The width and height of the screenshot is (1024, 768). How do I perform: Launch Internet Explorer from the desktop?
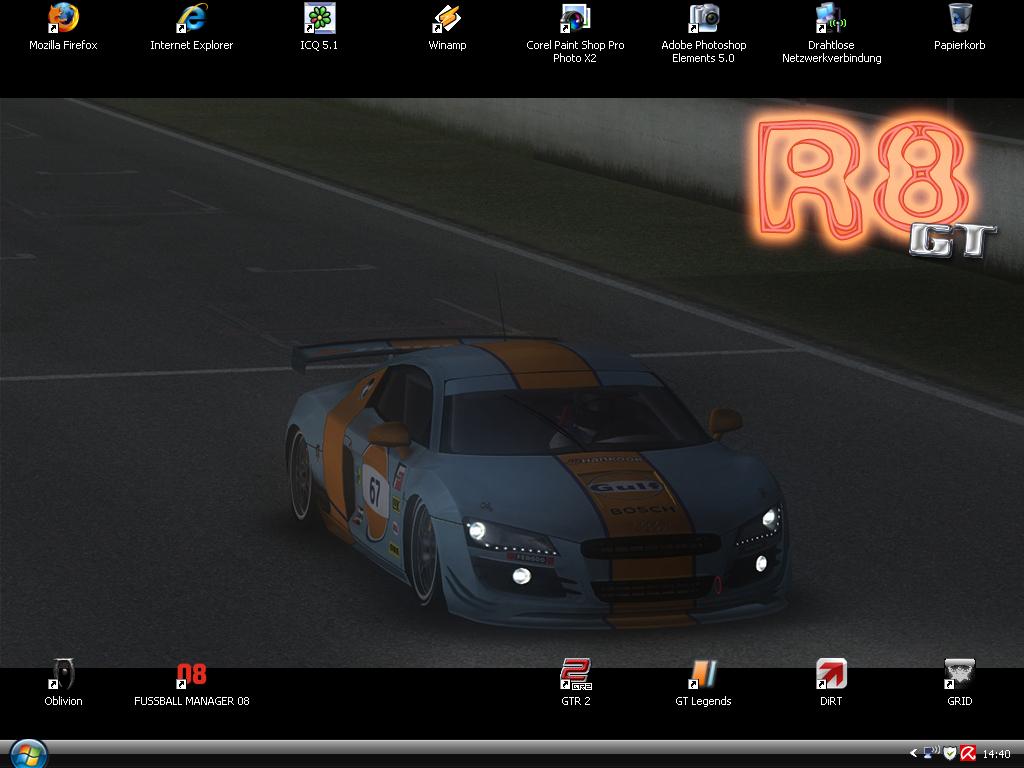click(x=191, y=19)
